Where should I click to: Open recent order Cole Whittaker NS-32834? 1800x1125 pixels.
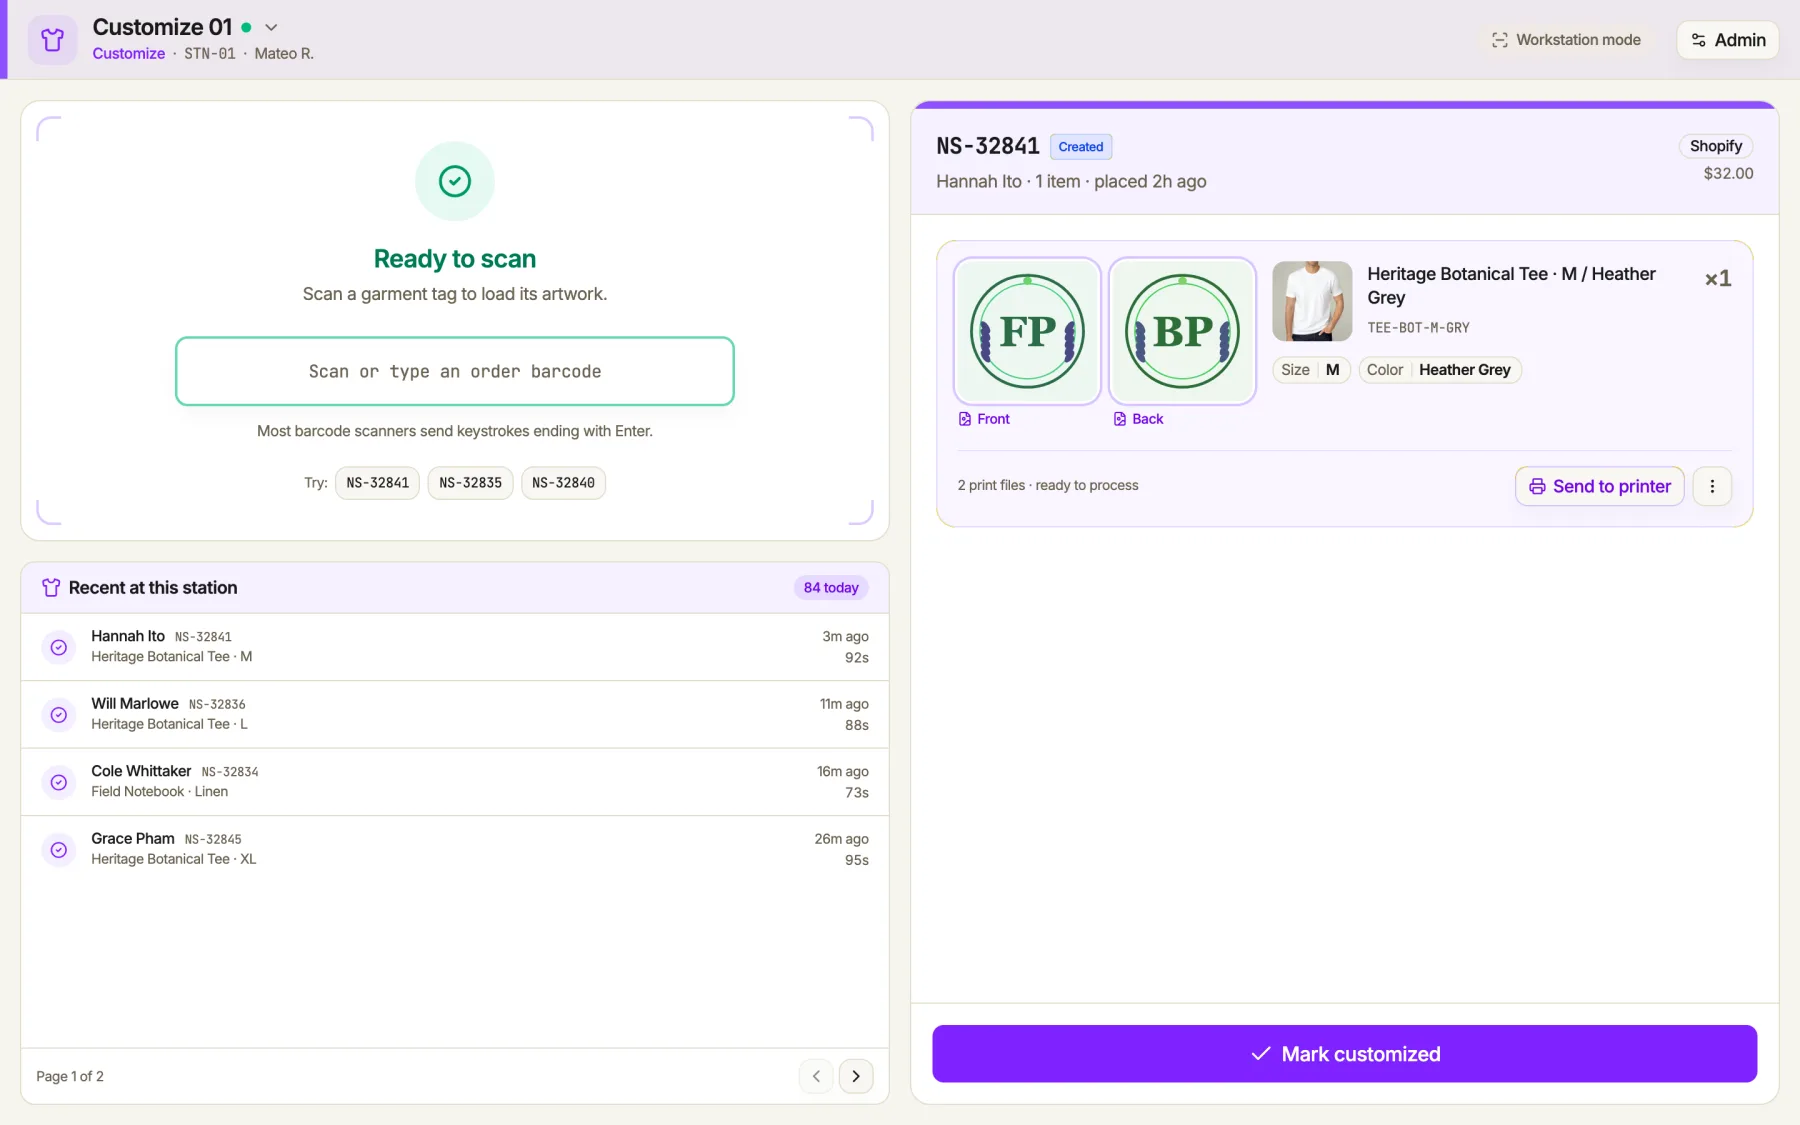(x=455, y=782)
